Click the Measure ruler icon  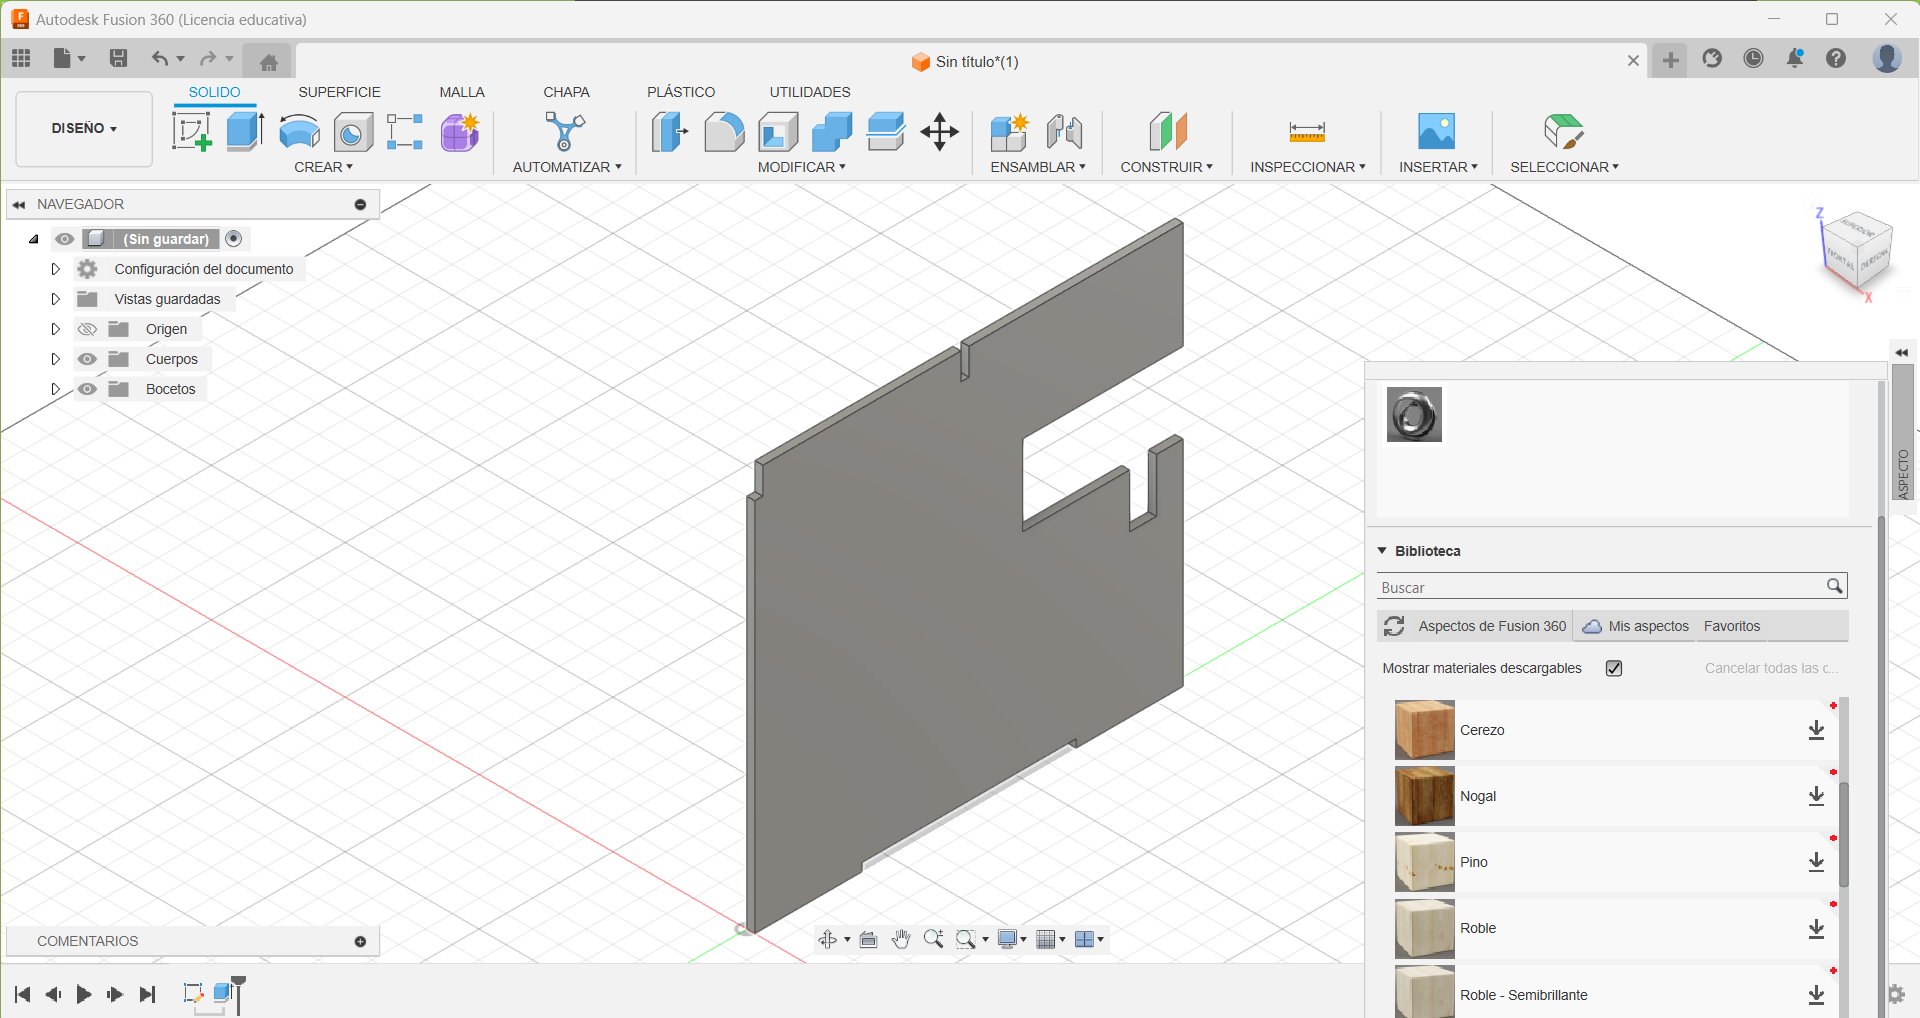(x=1307, y=131)
